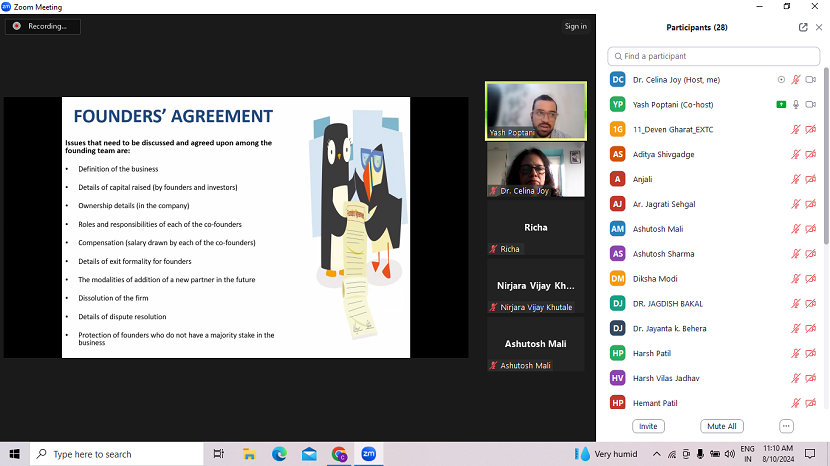Open the Mail app from the taskbar

point(309,454)
